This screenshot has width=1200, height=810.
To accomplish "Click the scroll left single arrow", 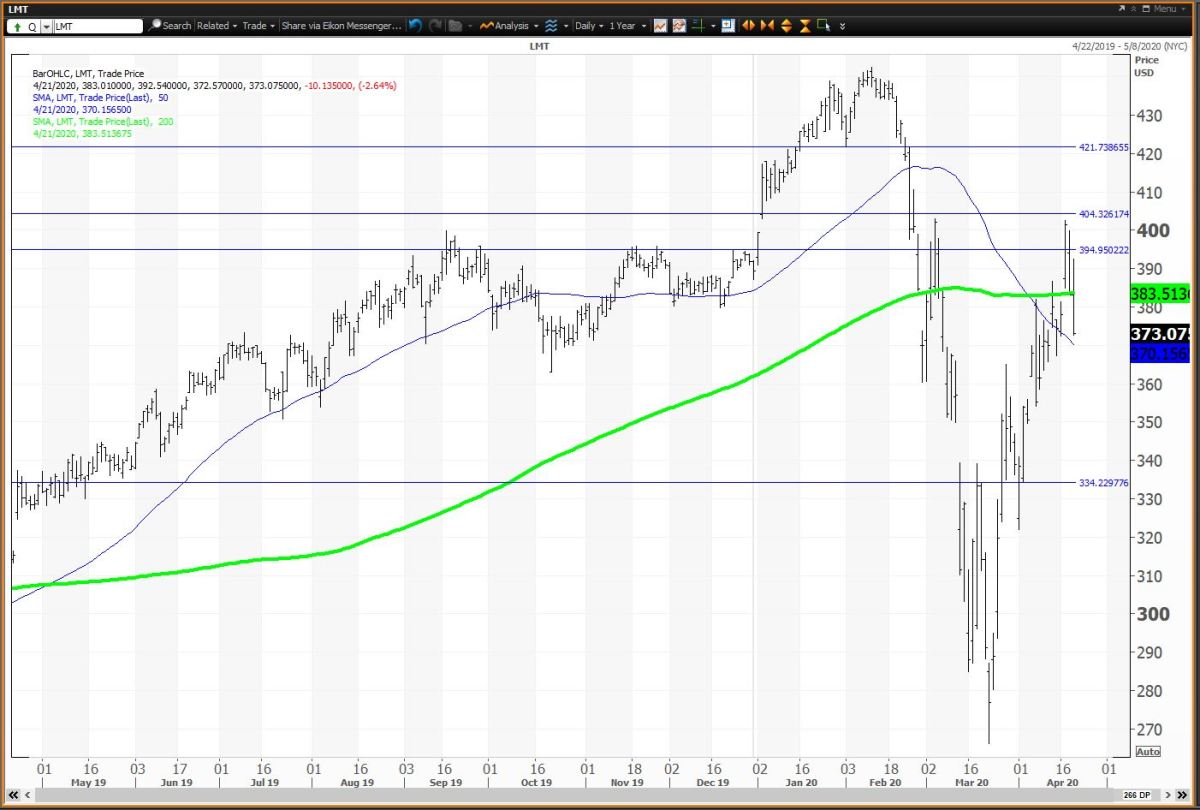I will (x=28, y=795).
